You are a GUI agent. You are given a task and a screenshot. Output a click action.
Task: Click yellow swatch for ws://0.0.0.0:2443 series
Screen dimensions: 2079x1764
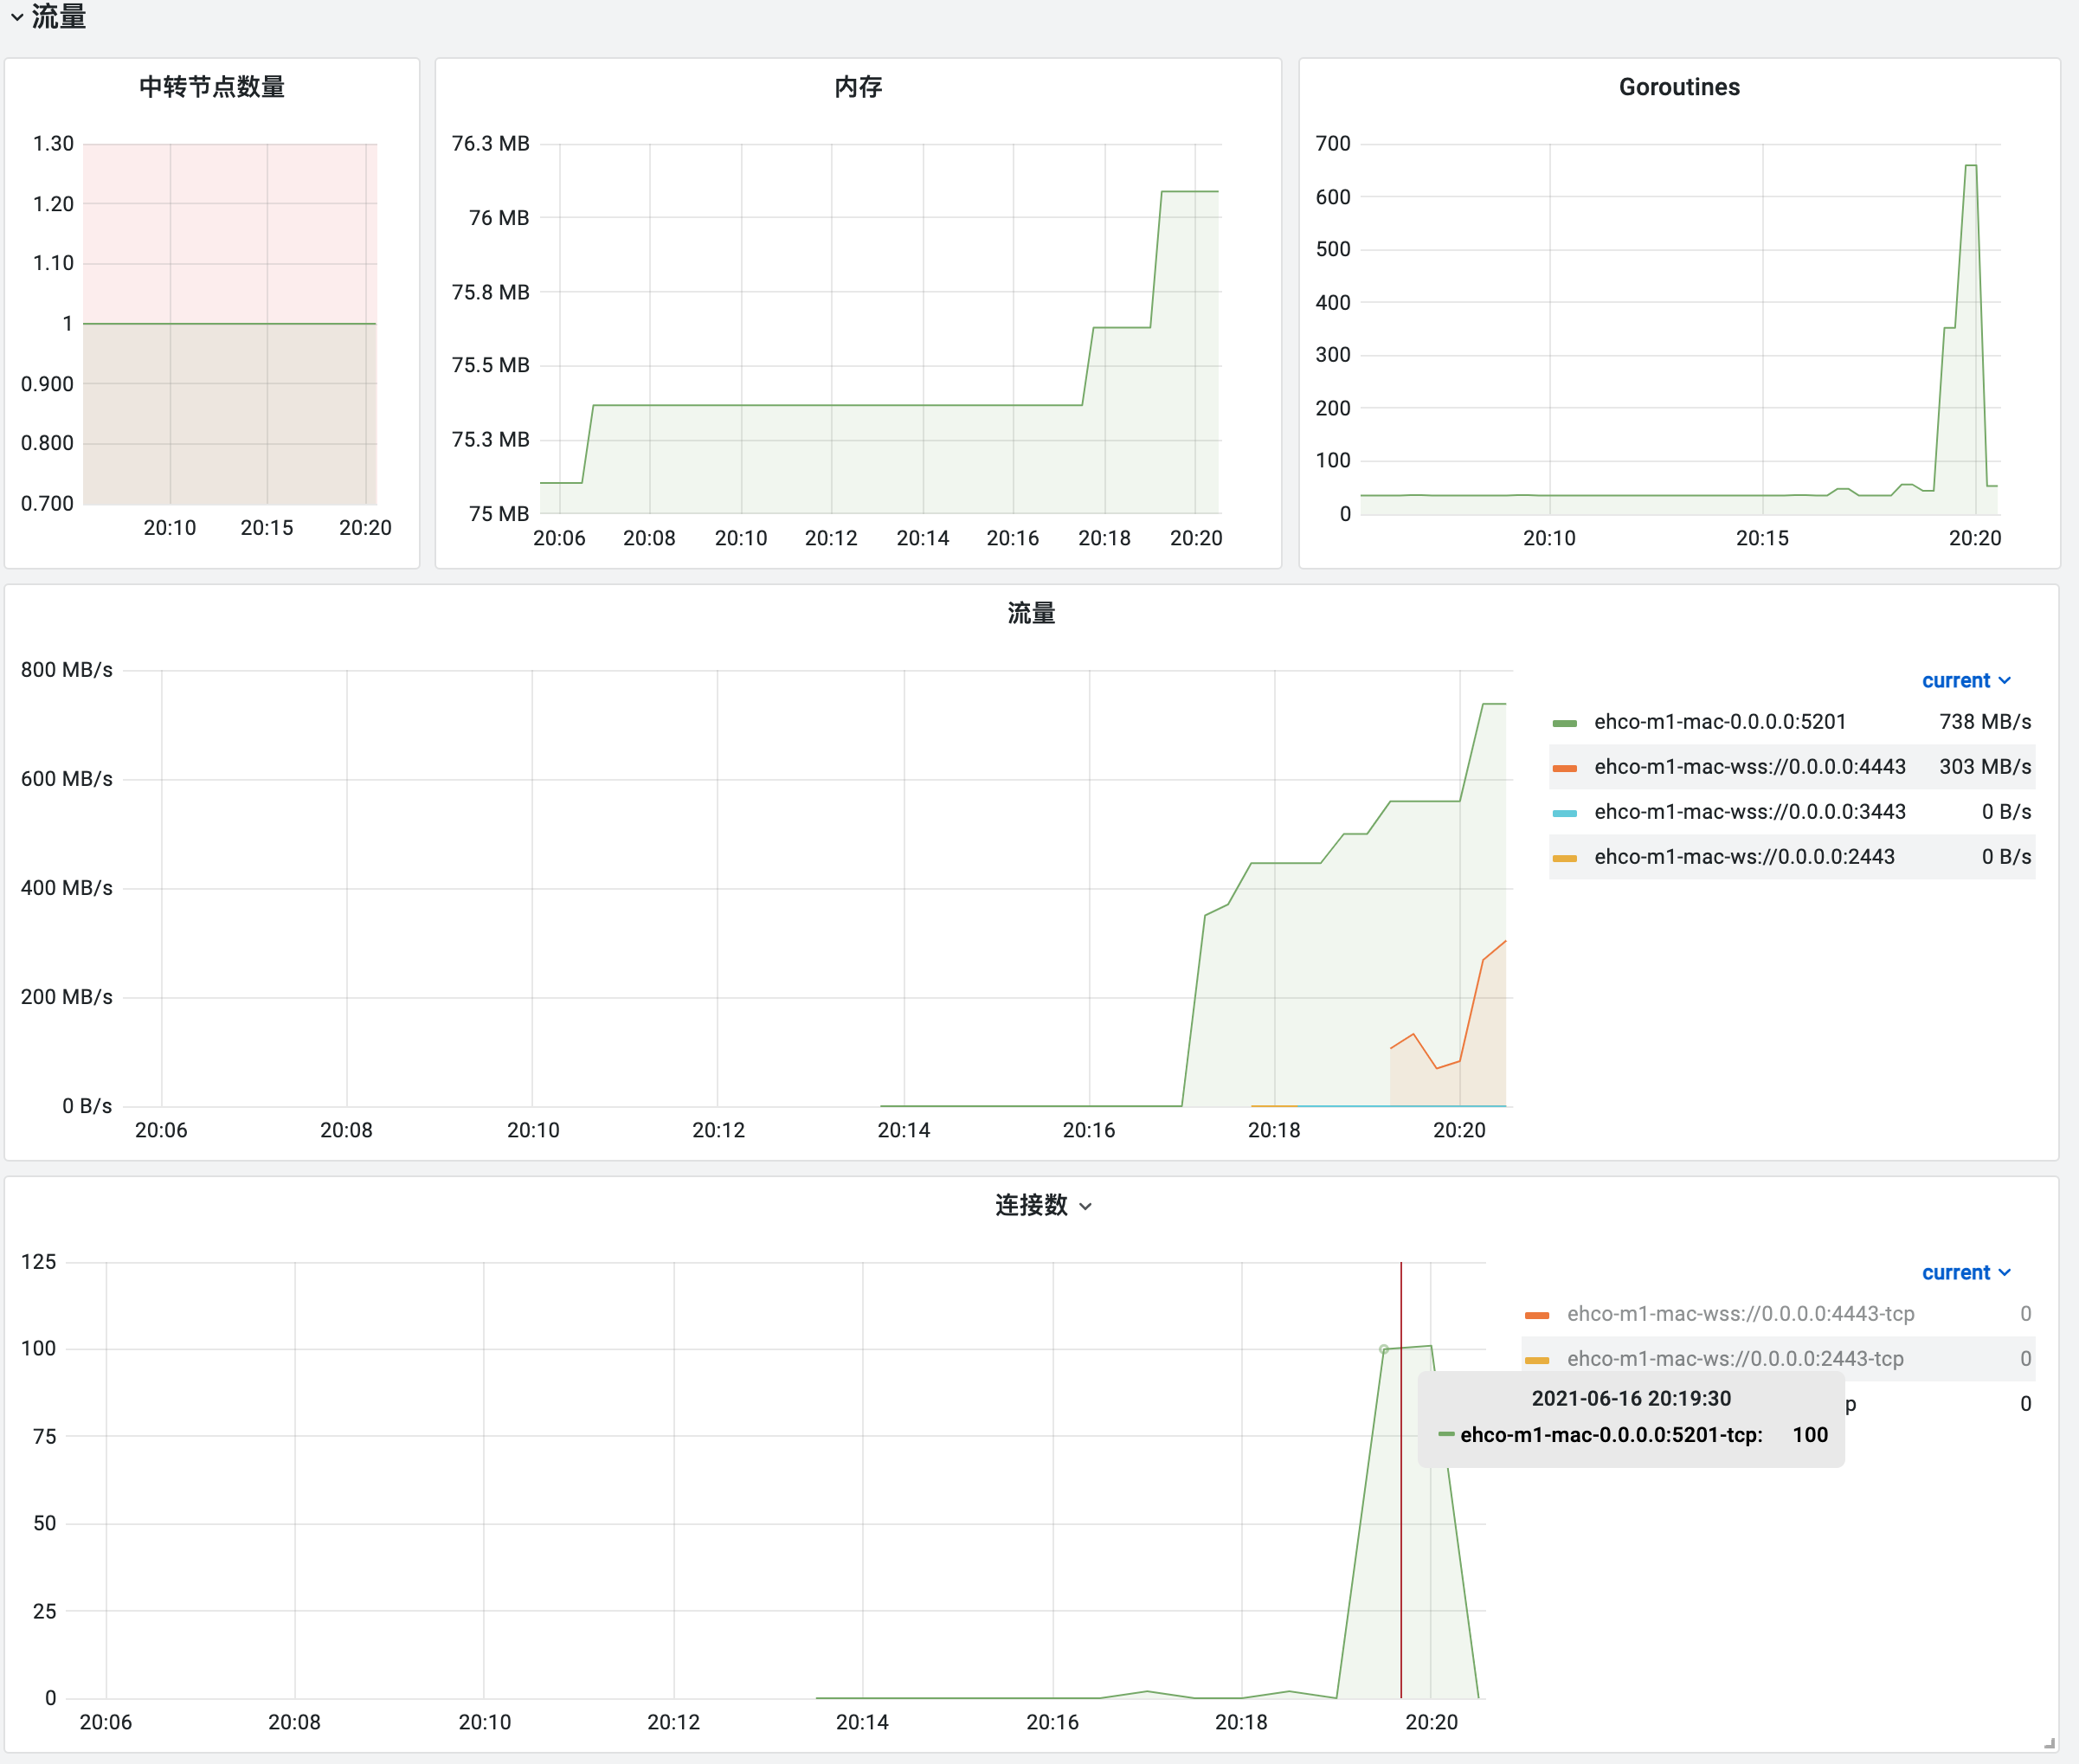[x=1564, y=858]
